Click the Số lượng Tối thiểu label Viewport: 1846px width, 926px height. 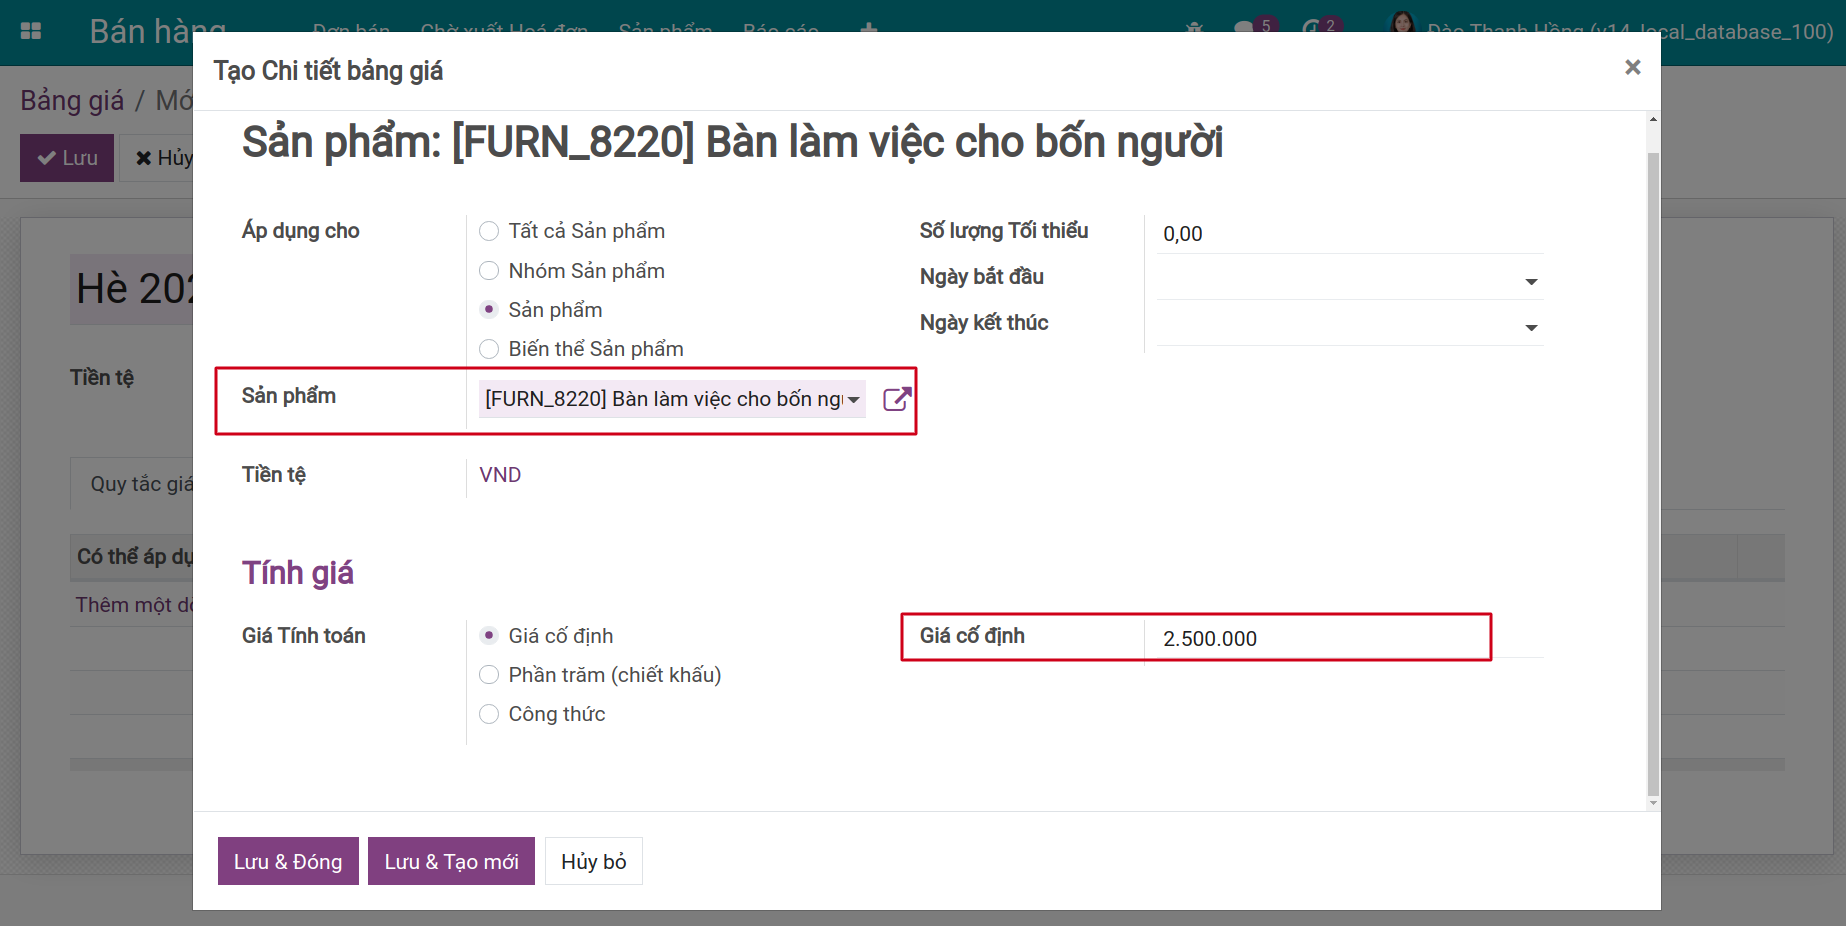(x=1004, y=231)
